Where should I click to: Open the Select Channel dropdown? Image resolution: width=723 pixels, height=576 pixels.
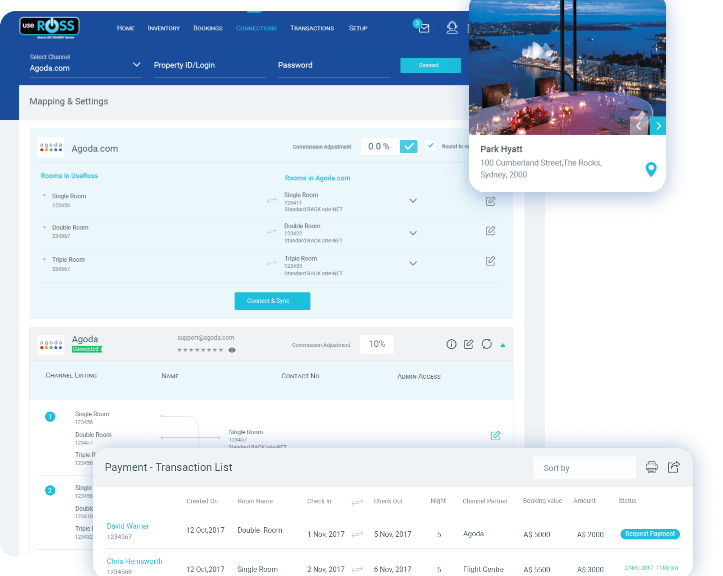(85, 65)
